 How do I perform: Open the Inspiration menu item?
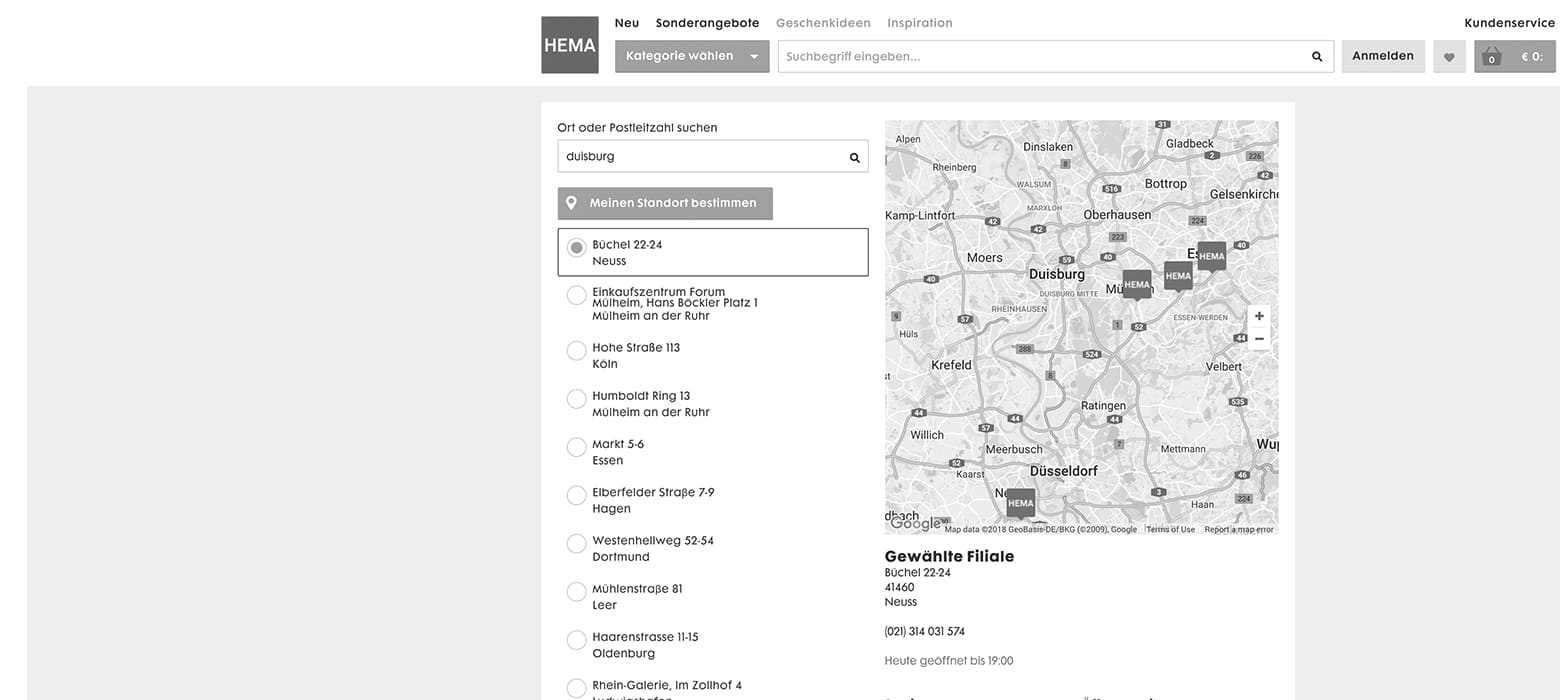click(x=920, y=23)
